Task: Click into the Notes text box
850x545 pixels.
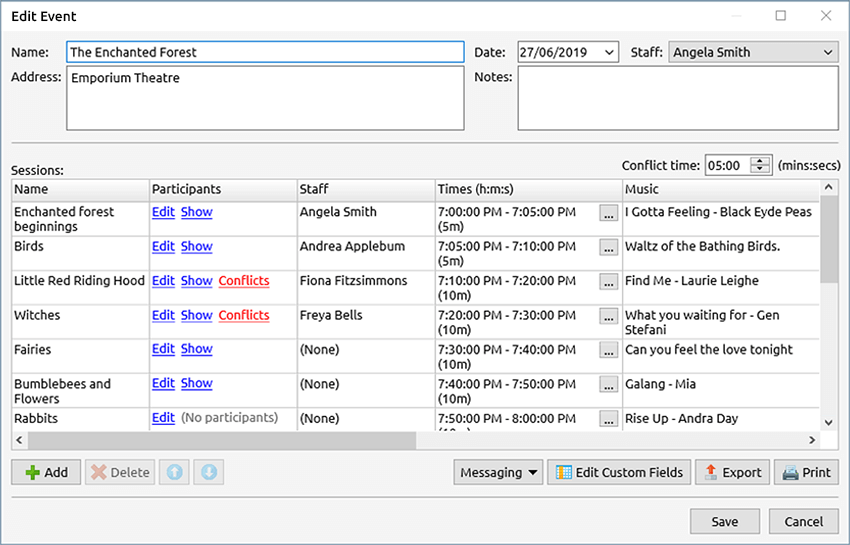Action: (677, 98)
